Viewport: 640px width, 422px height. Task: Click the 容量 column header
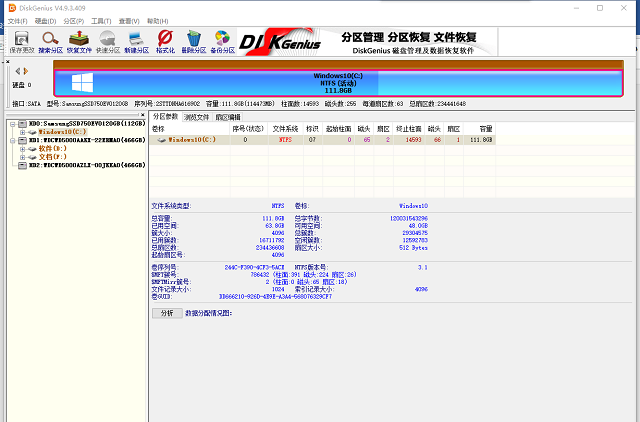(480, 129)
